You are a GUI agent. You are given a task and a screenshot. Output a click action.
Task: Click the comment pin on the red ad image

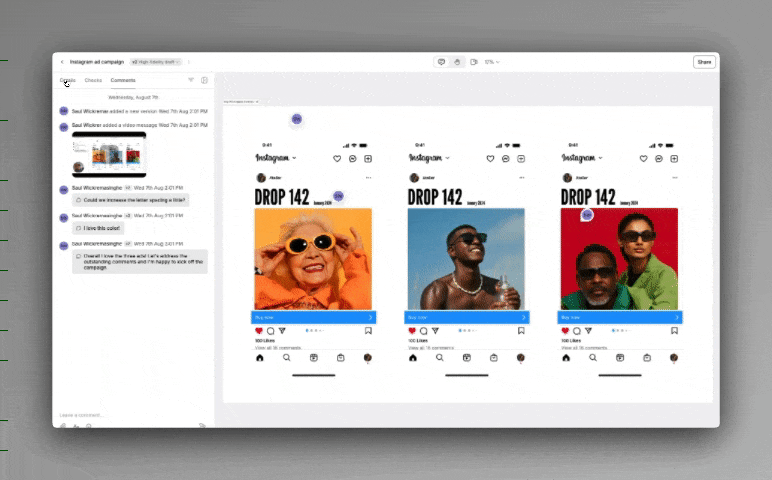587,215
